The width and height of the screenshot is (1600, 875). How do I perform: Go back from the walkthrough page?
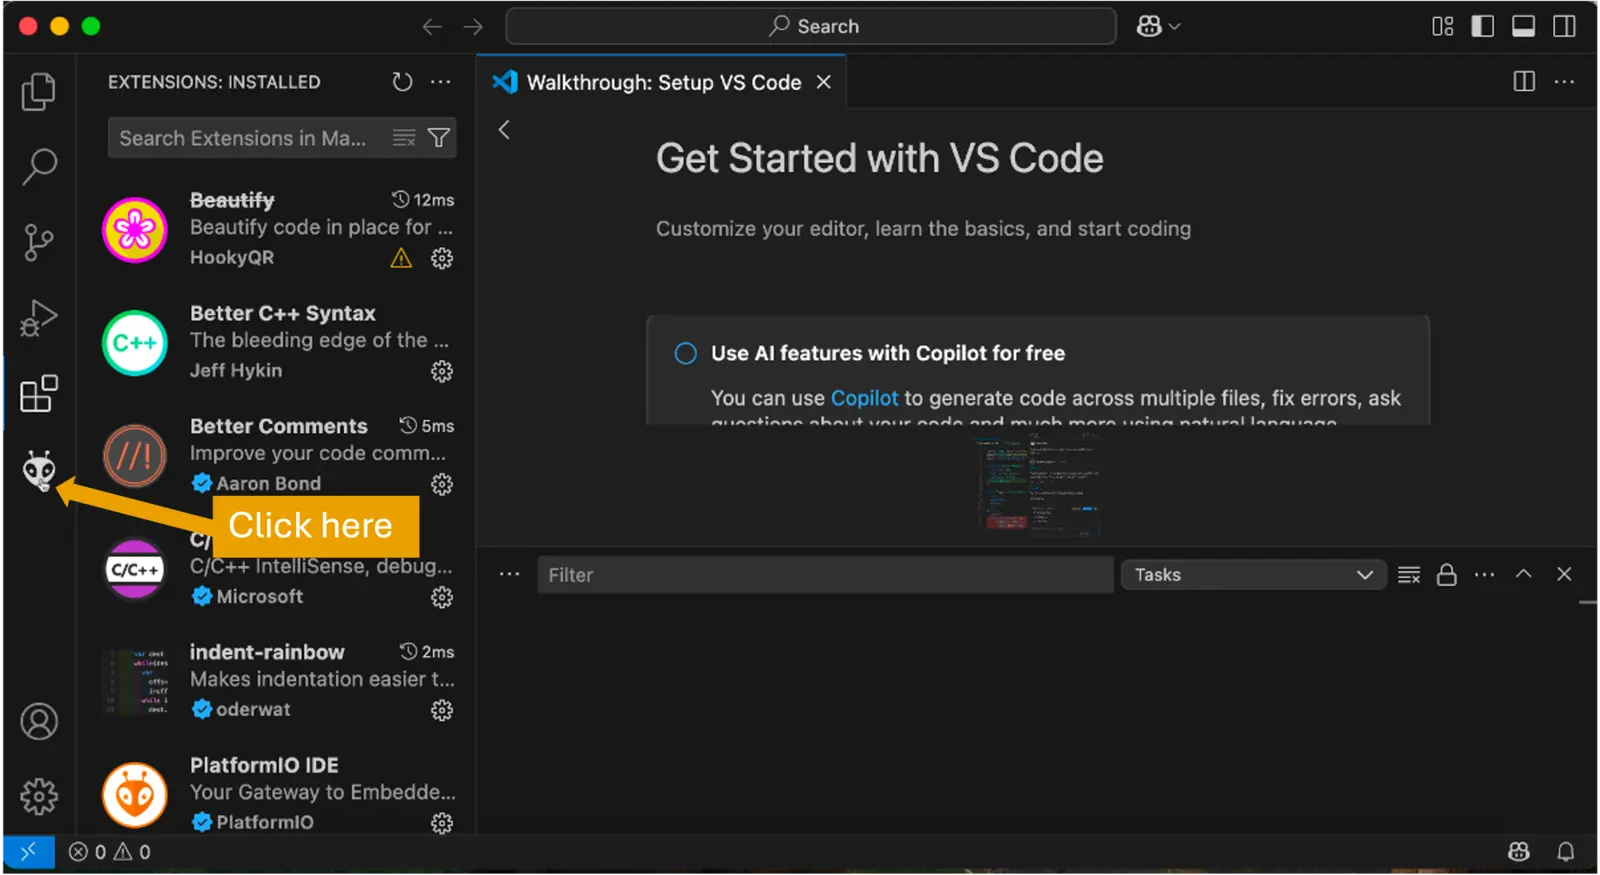click(x=504, y=130)
